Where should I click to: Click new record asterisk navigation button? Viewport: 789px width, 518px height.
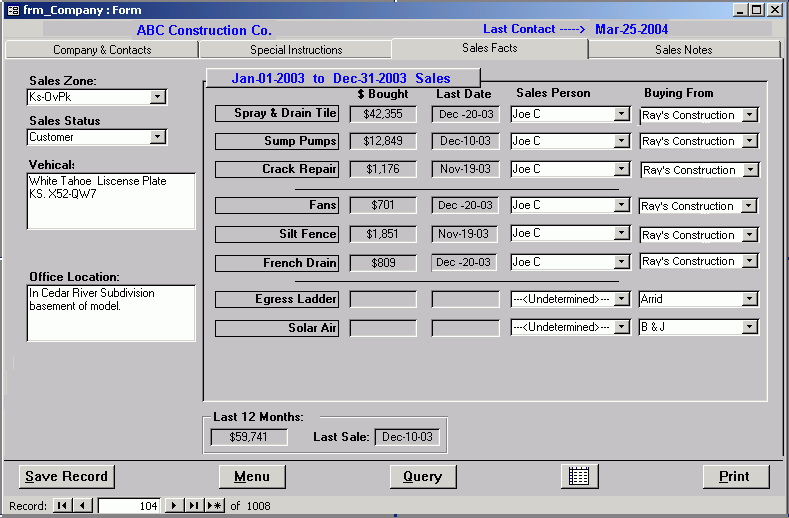pos(214,506)
